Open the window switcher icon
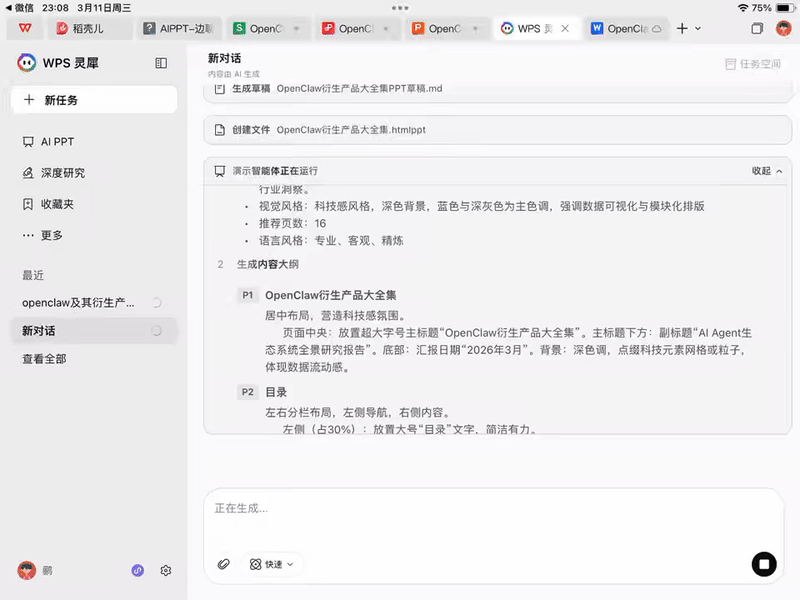This screenshot has height=600, width=800. (757, 29)
